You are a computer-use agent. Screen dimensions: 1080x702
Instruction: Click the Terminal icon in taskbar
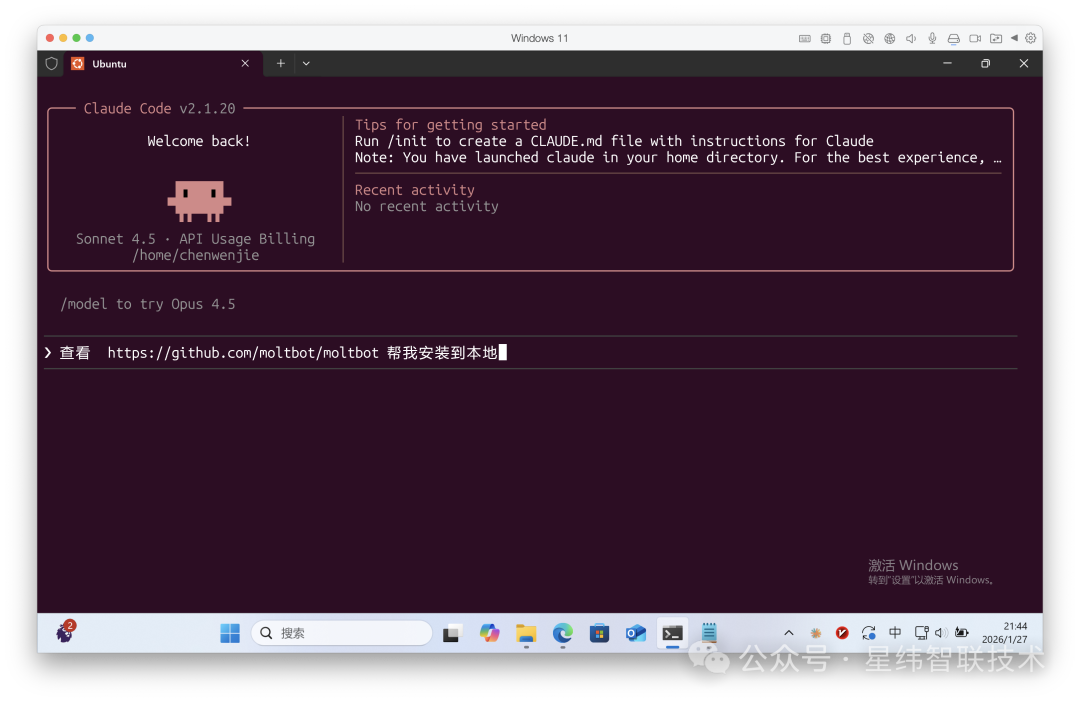[673, 633]
